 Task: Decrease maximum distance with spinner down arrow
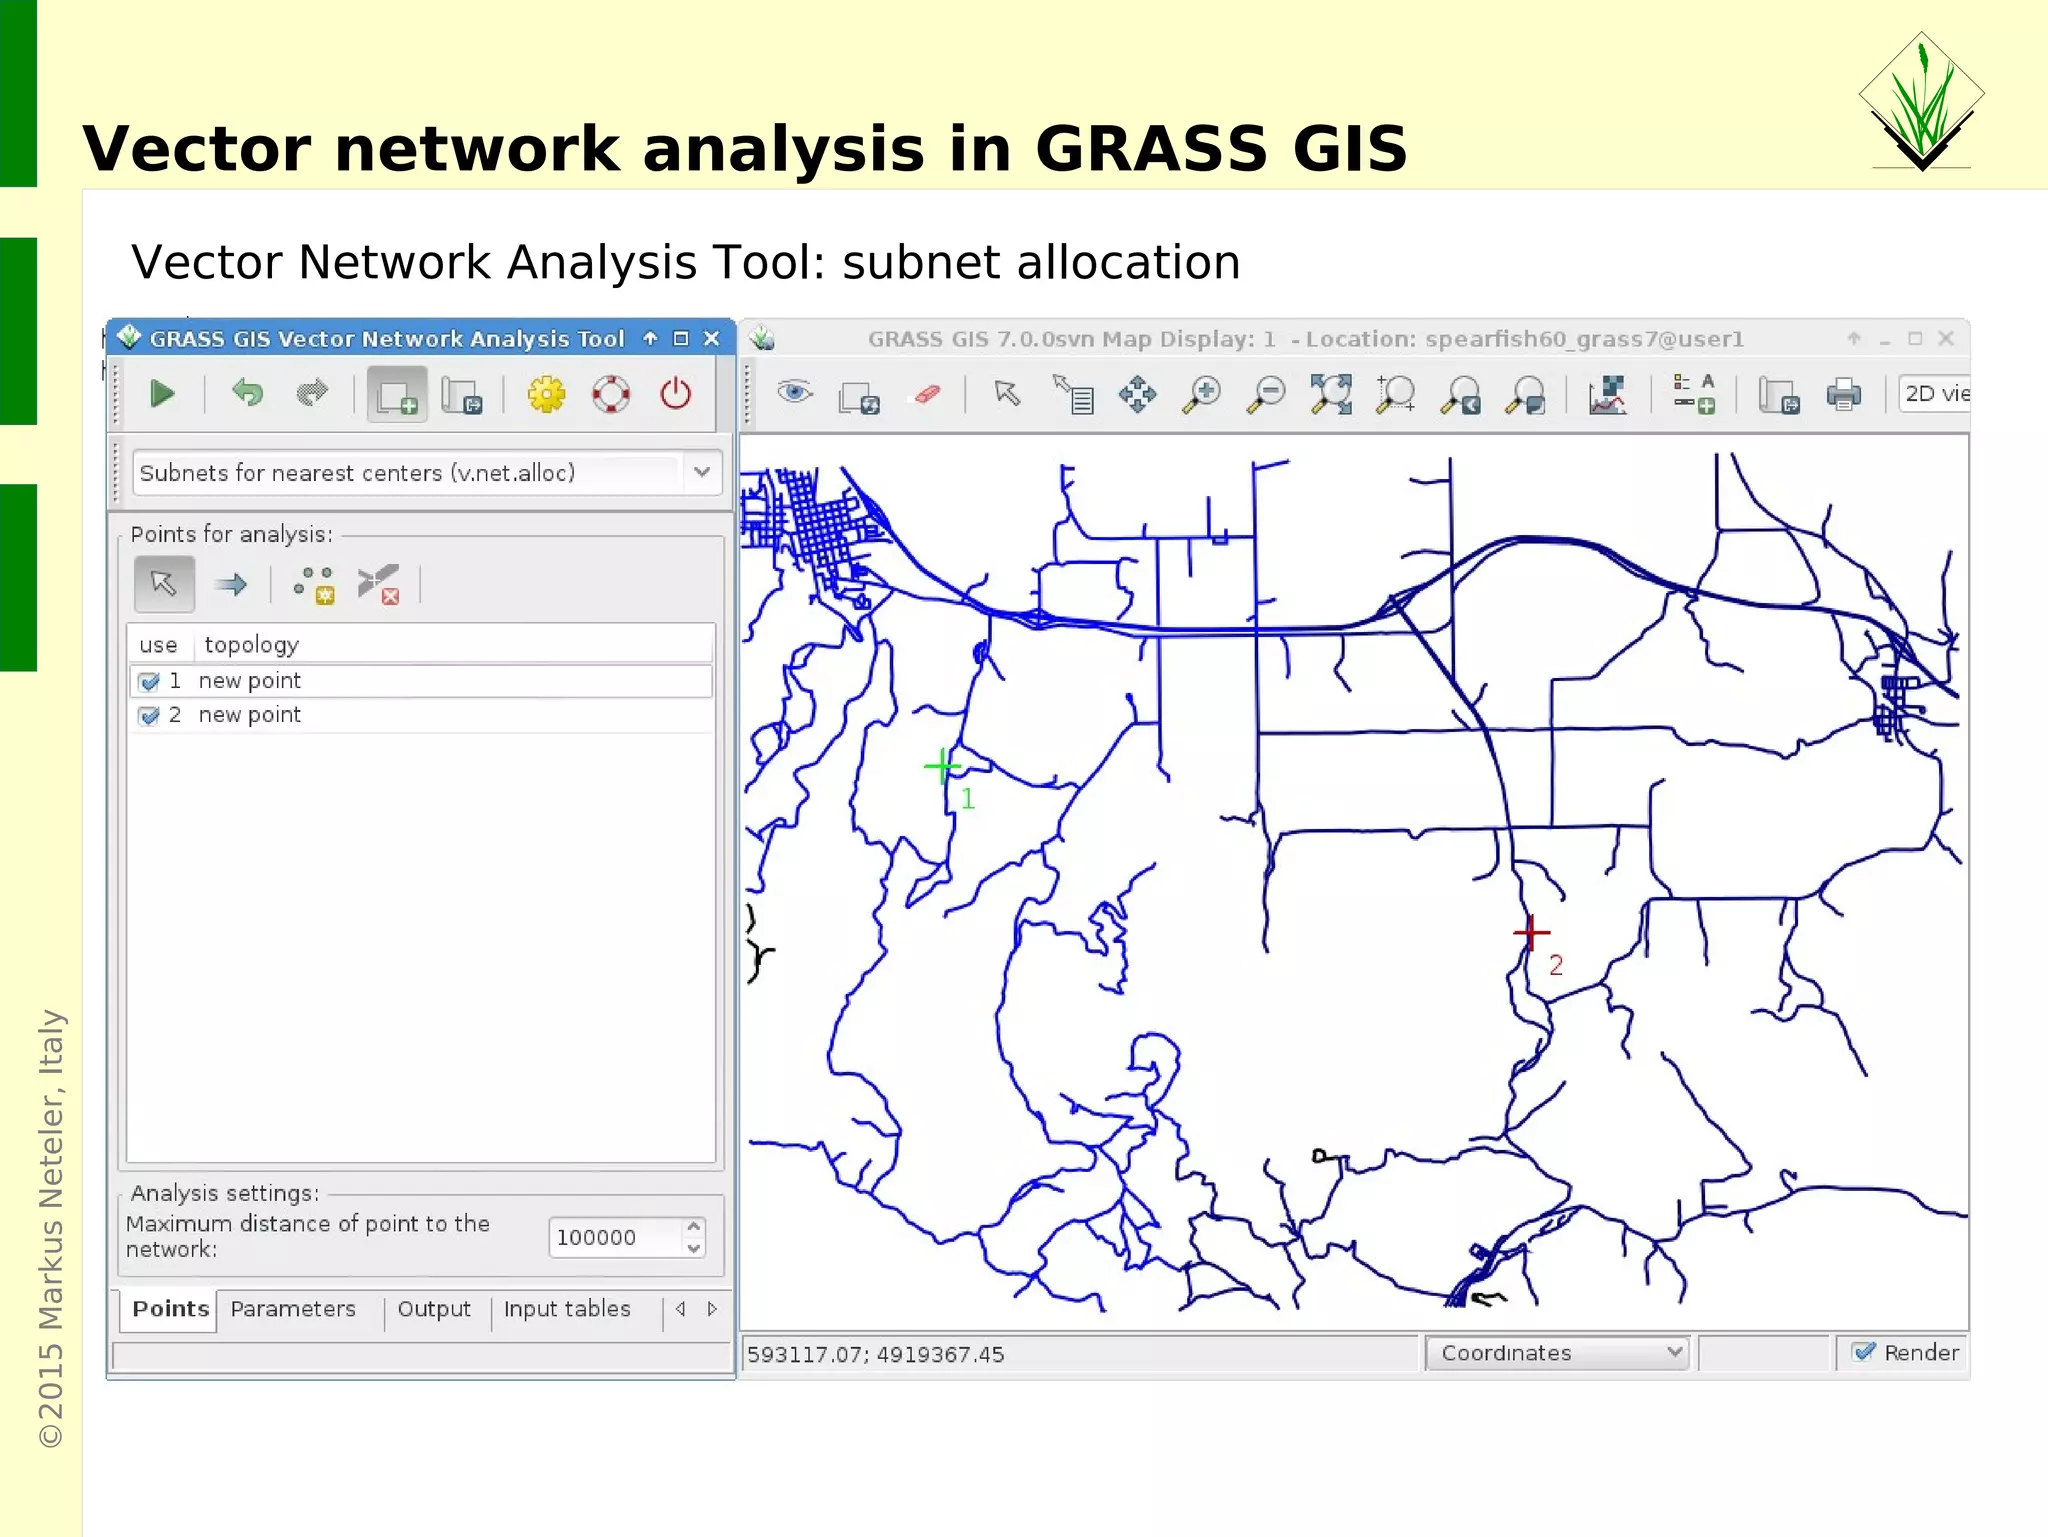694,1248
